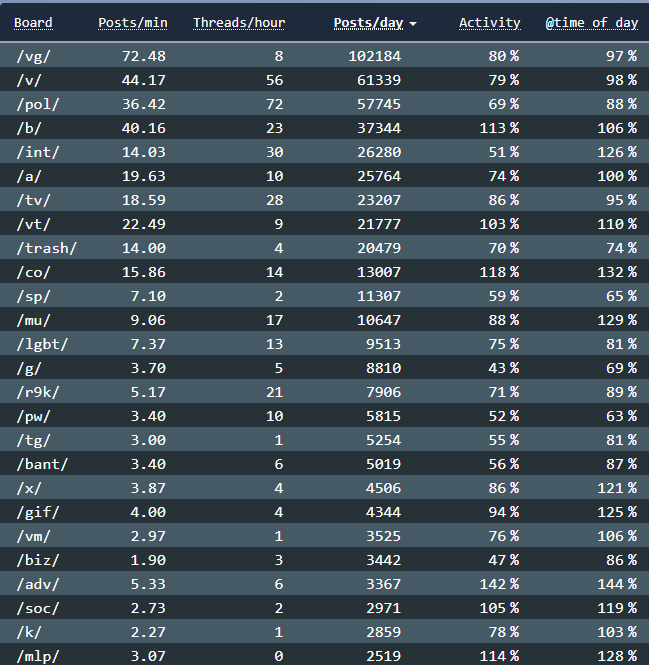Select the /co/ board name

coord(33,272)
